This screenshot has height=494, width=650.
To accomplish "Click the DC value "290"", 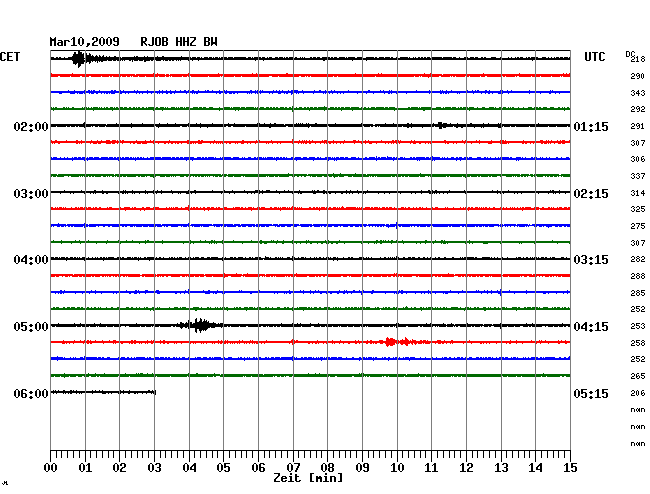I will click(x=638, y=76).
